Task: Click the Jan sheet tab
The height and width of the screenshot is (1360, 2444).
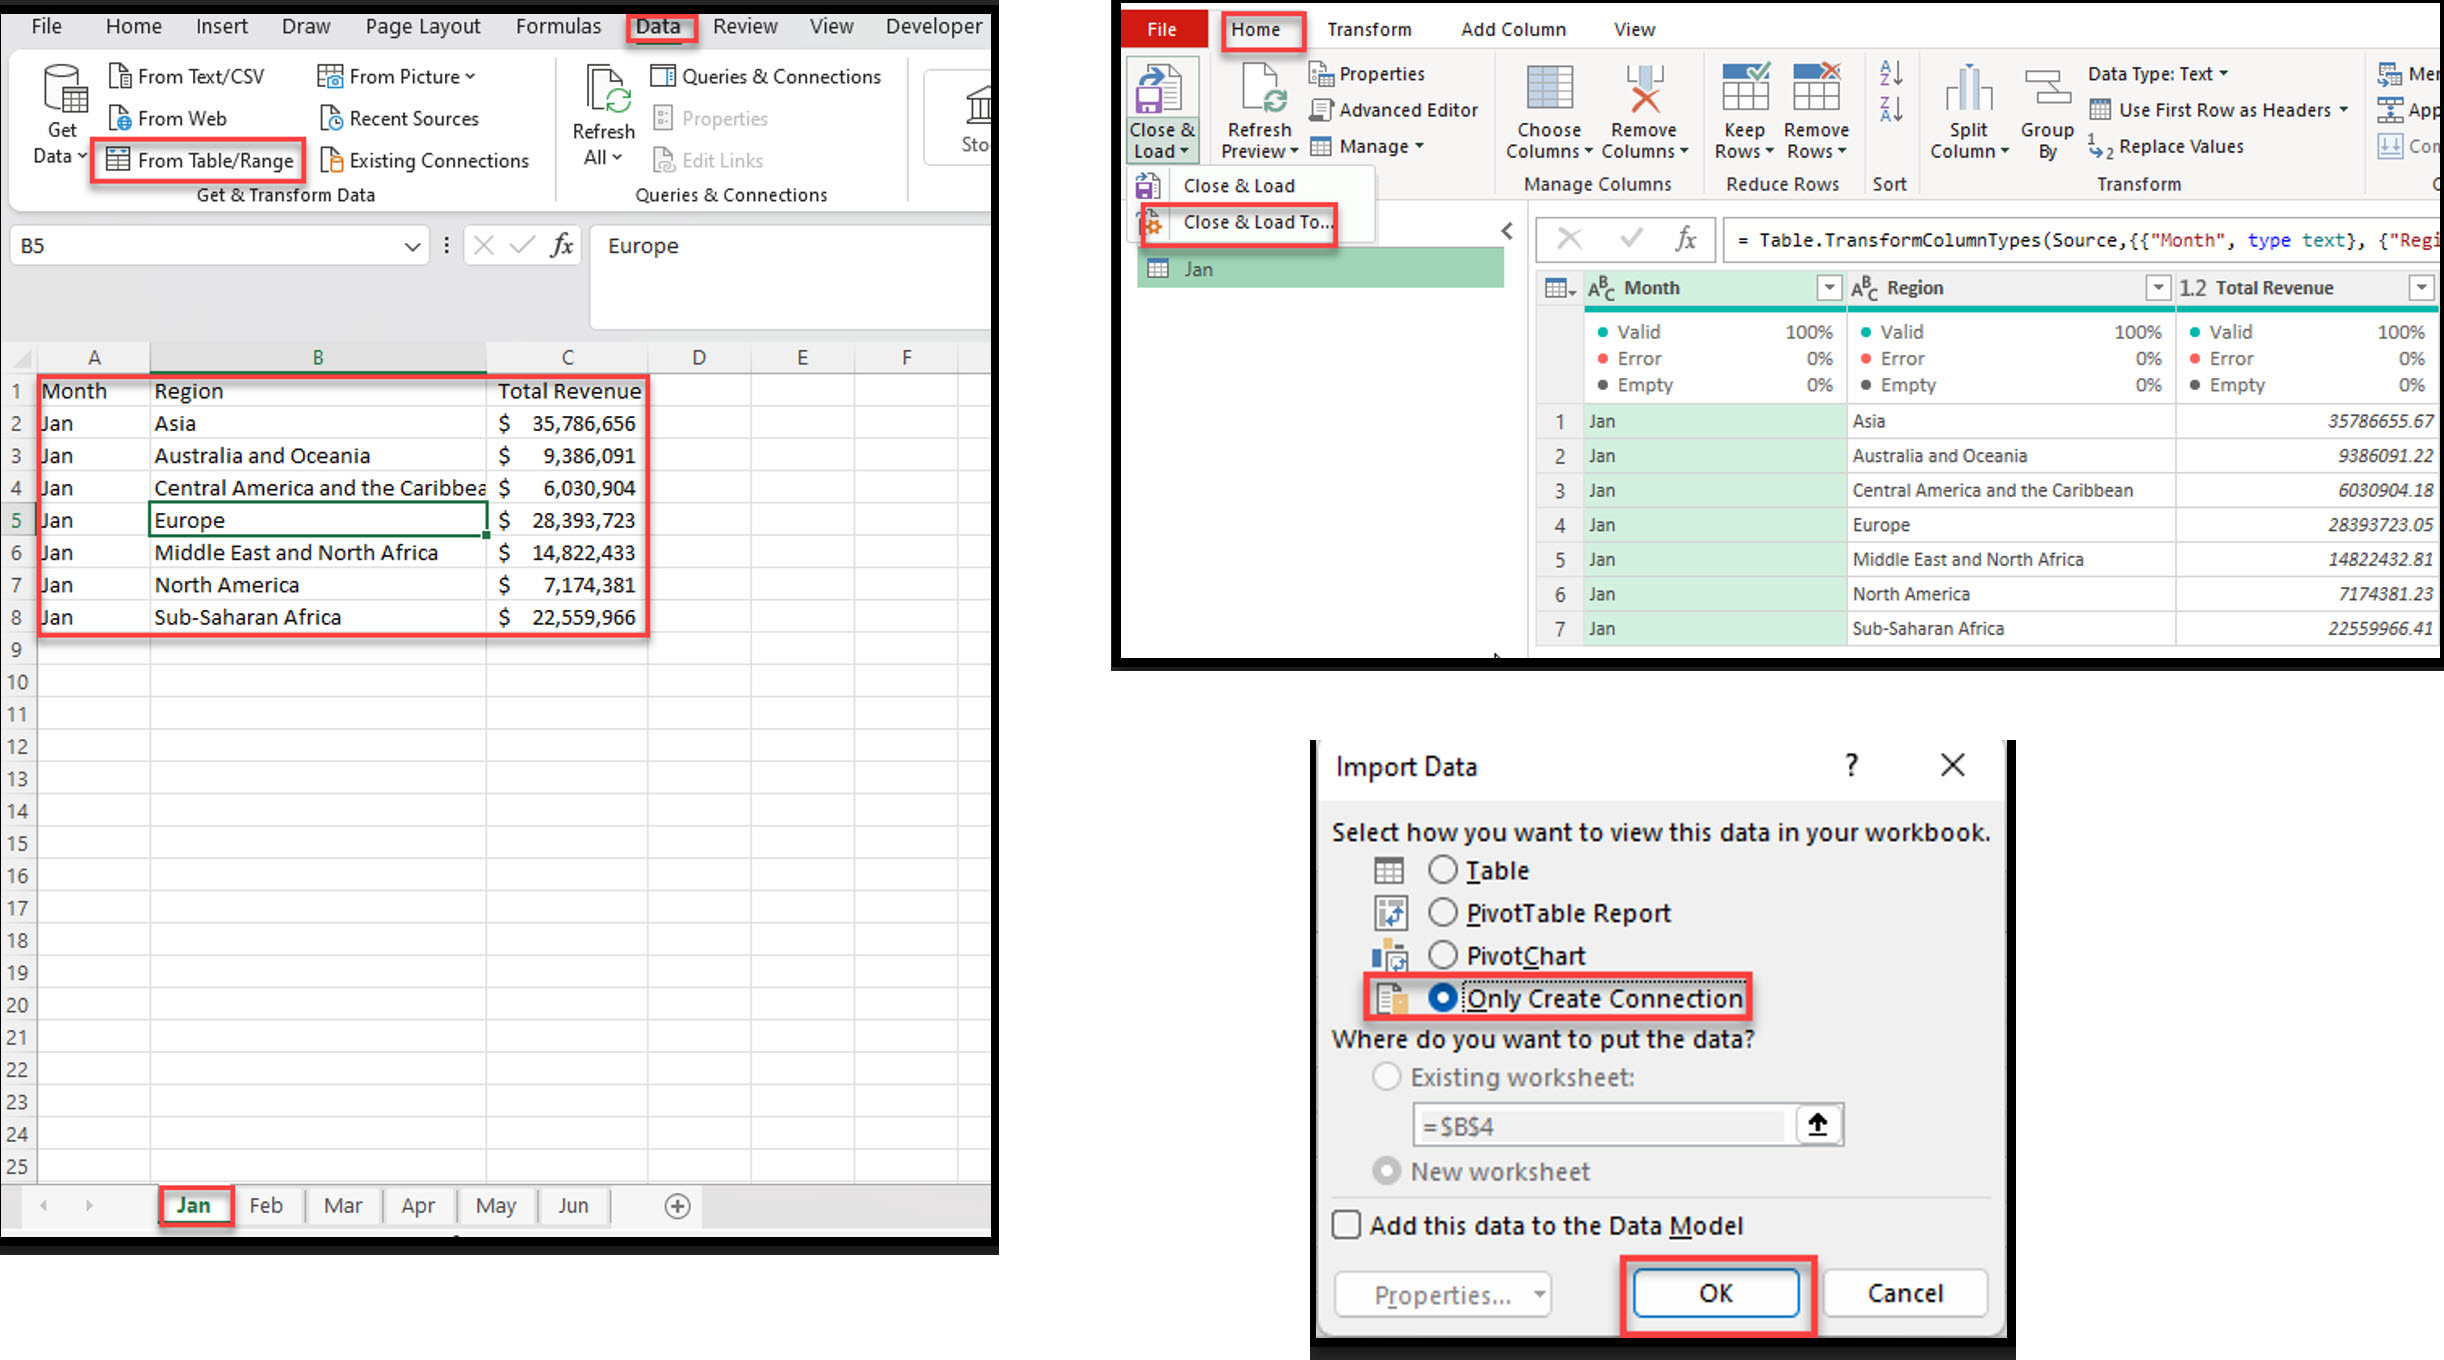Action: (x=196, y=1204)
